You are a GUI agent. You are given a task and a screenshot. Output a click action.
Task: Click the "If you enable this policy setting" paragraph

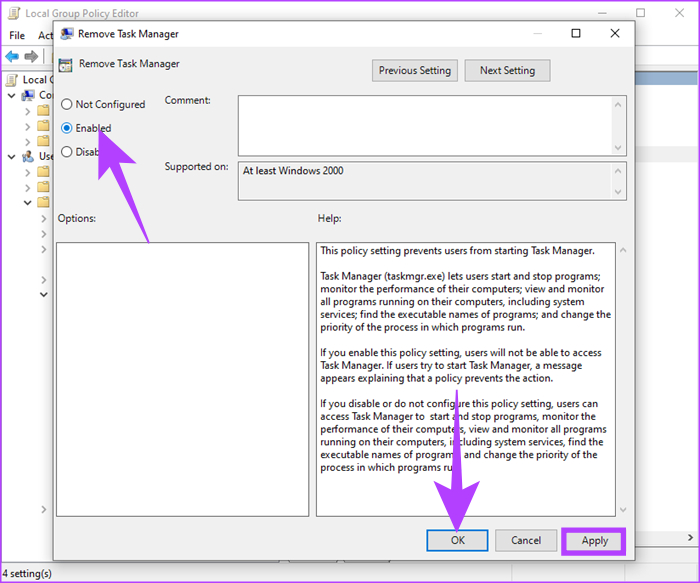460,366
